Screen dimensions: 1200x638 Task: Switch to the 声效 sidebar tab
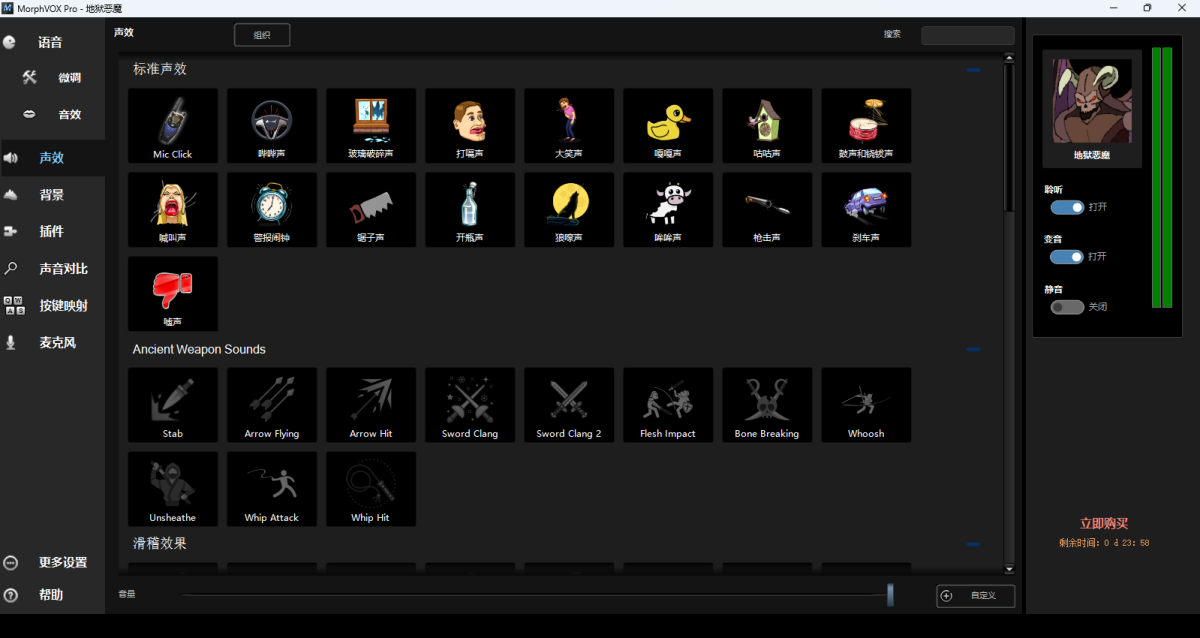[51, 157]
